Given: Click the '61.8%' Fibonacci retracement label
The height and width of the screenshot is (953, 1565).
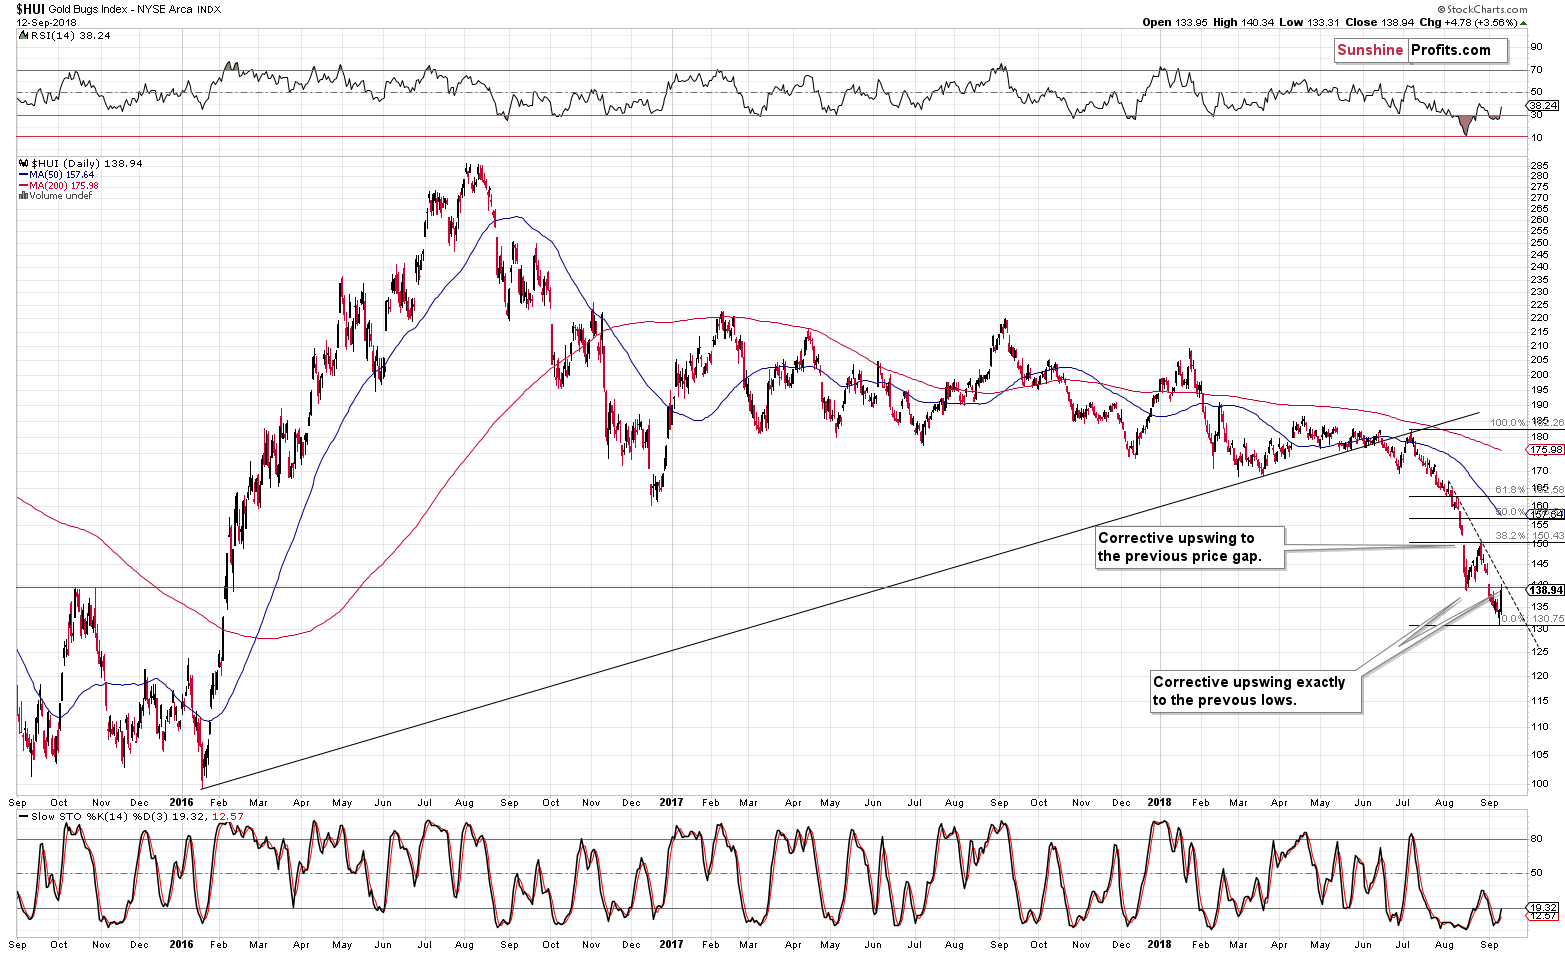Looking at the screenshot, I should (x=1510, y=490).
